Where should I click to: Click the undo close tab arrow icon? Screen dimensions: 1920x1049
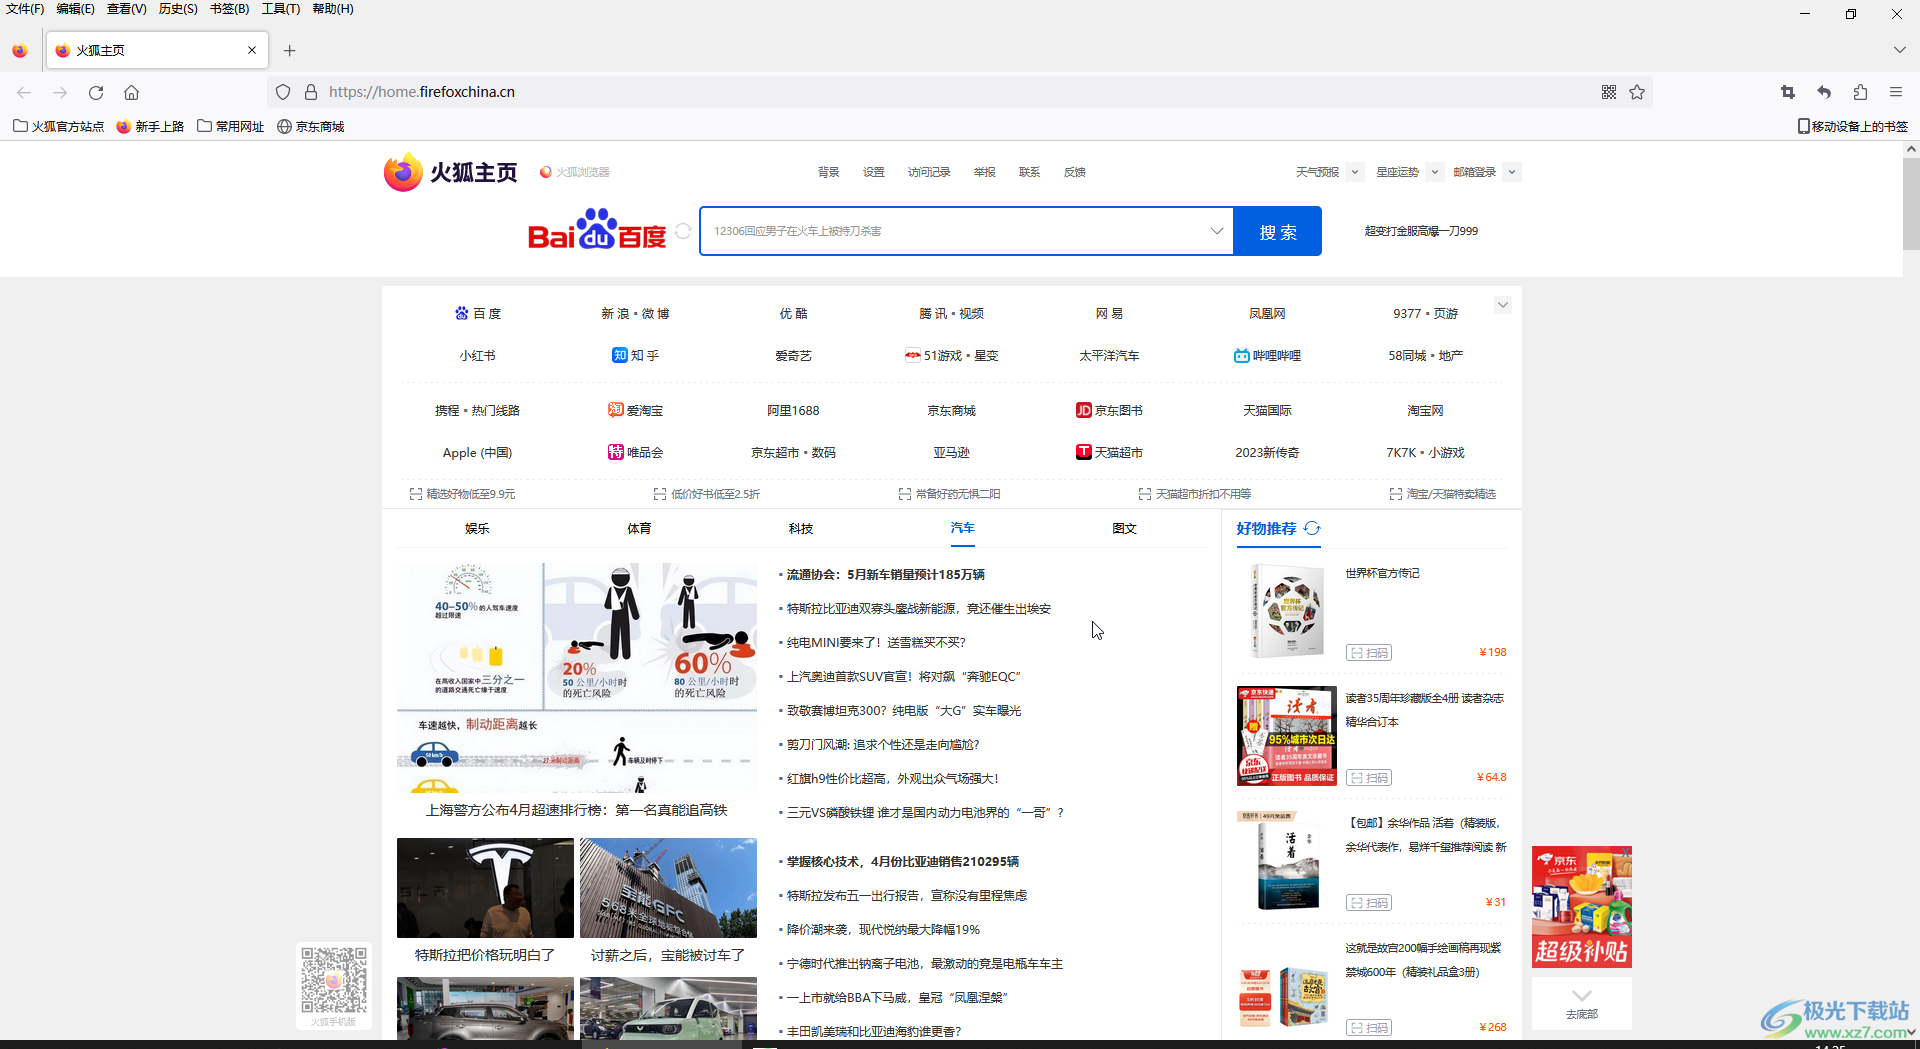click(1824, 92)
